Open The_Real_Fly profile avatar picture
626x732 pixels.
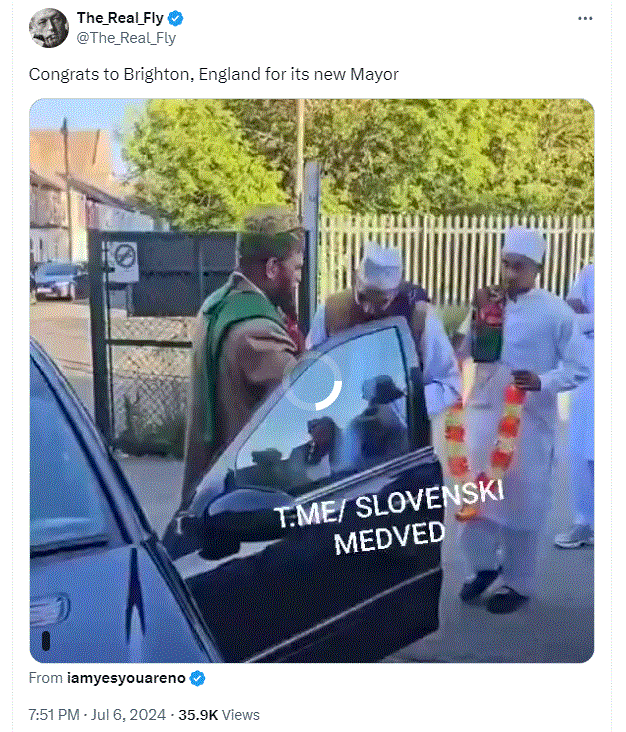tap(49, 28)
